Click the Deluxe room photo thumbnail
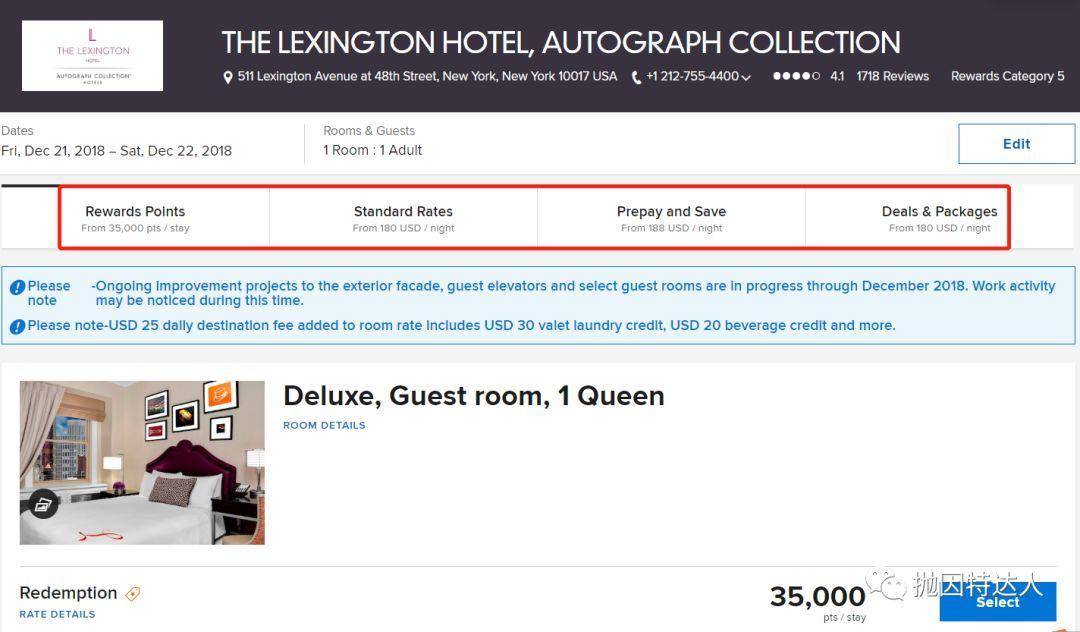This screenshot has width=1080, height=632. (142, 462)
